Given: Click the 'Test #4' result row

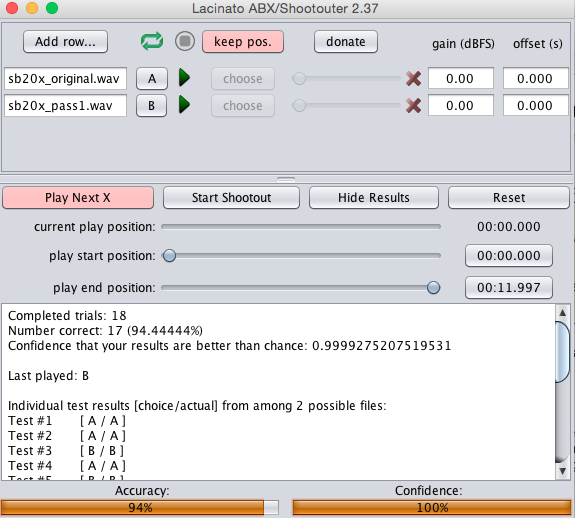Looking at the screenshot, I should [67, 466].
